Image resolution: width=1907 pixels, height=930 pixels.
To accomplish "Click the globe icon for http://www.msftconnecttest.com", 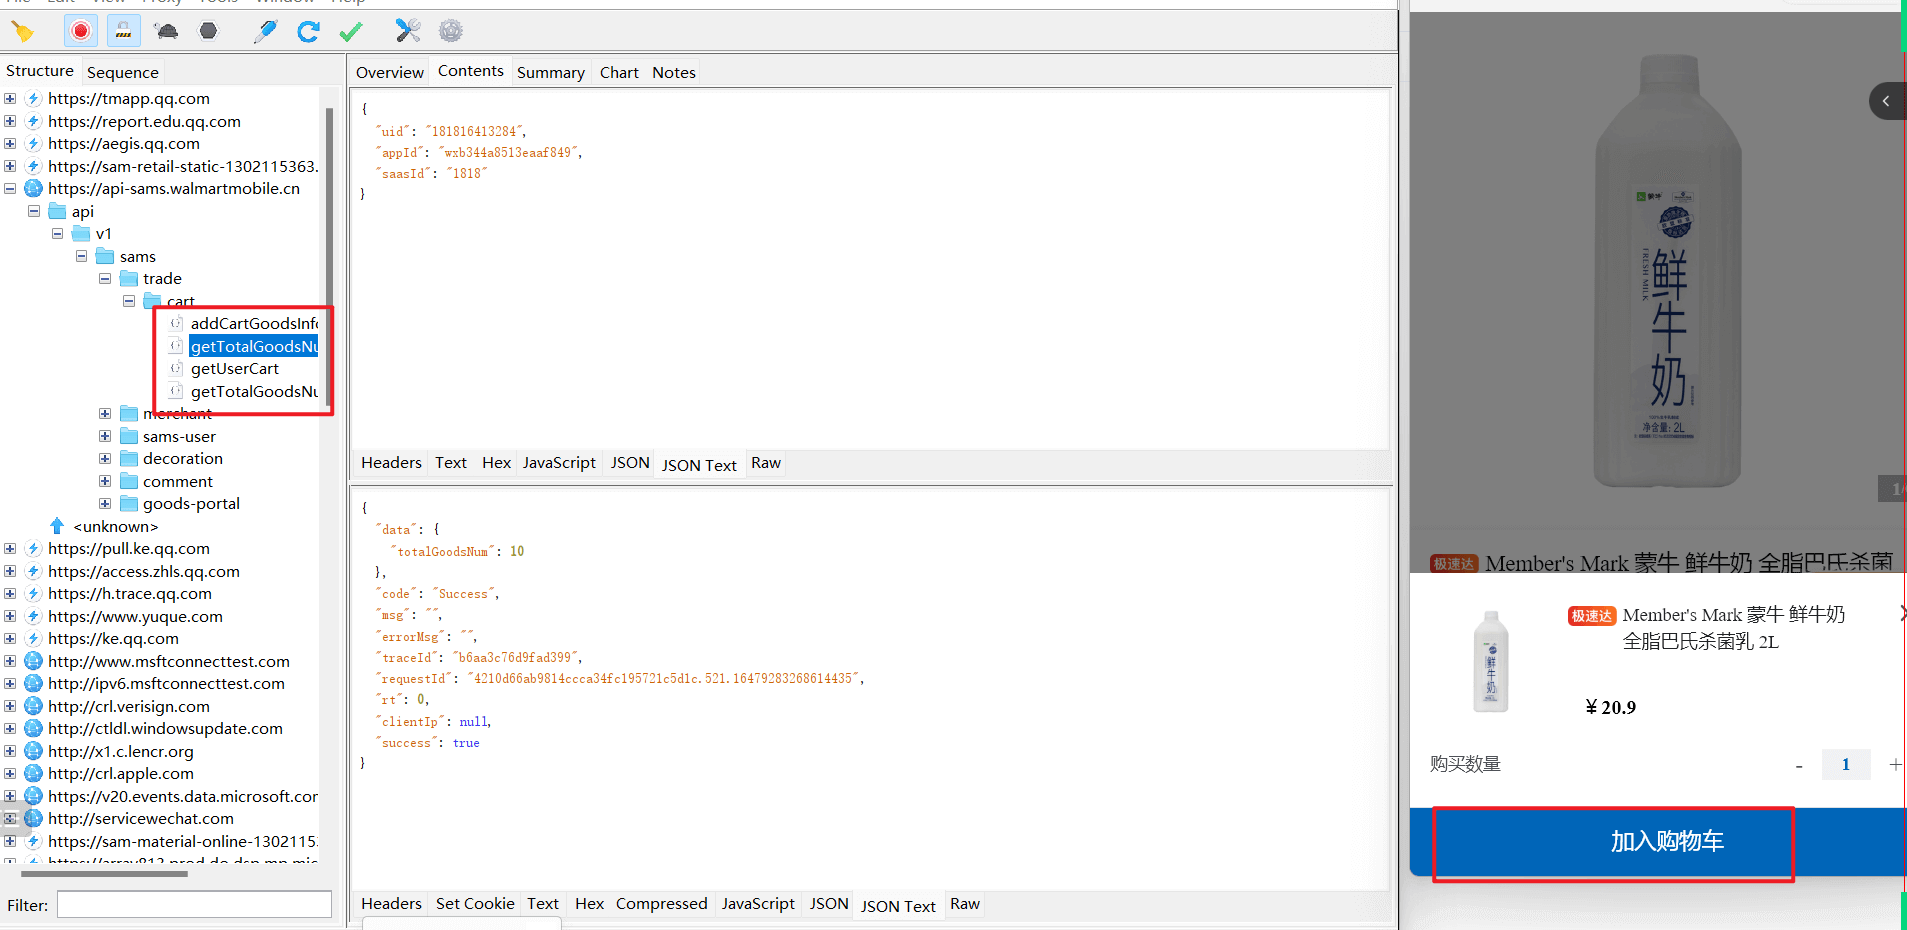I will pos(33,661).
